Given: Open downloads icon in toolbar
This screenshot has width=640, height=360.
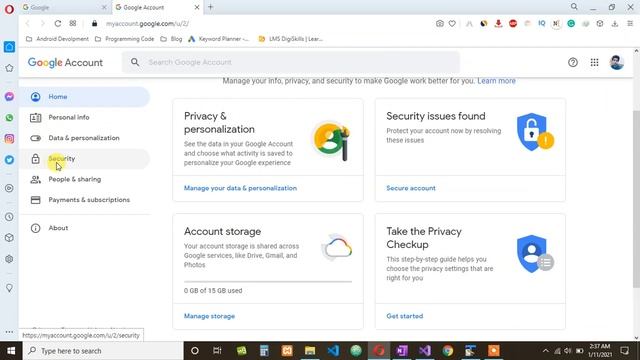Looking at the screenshot, I should [615, 24].
